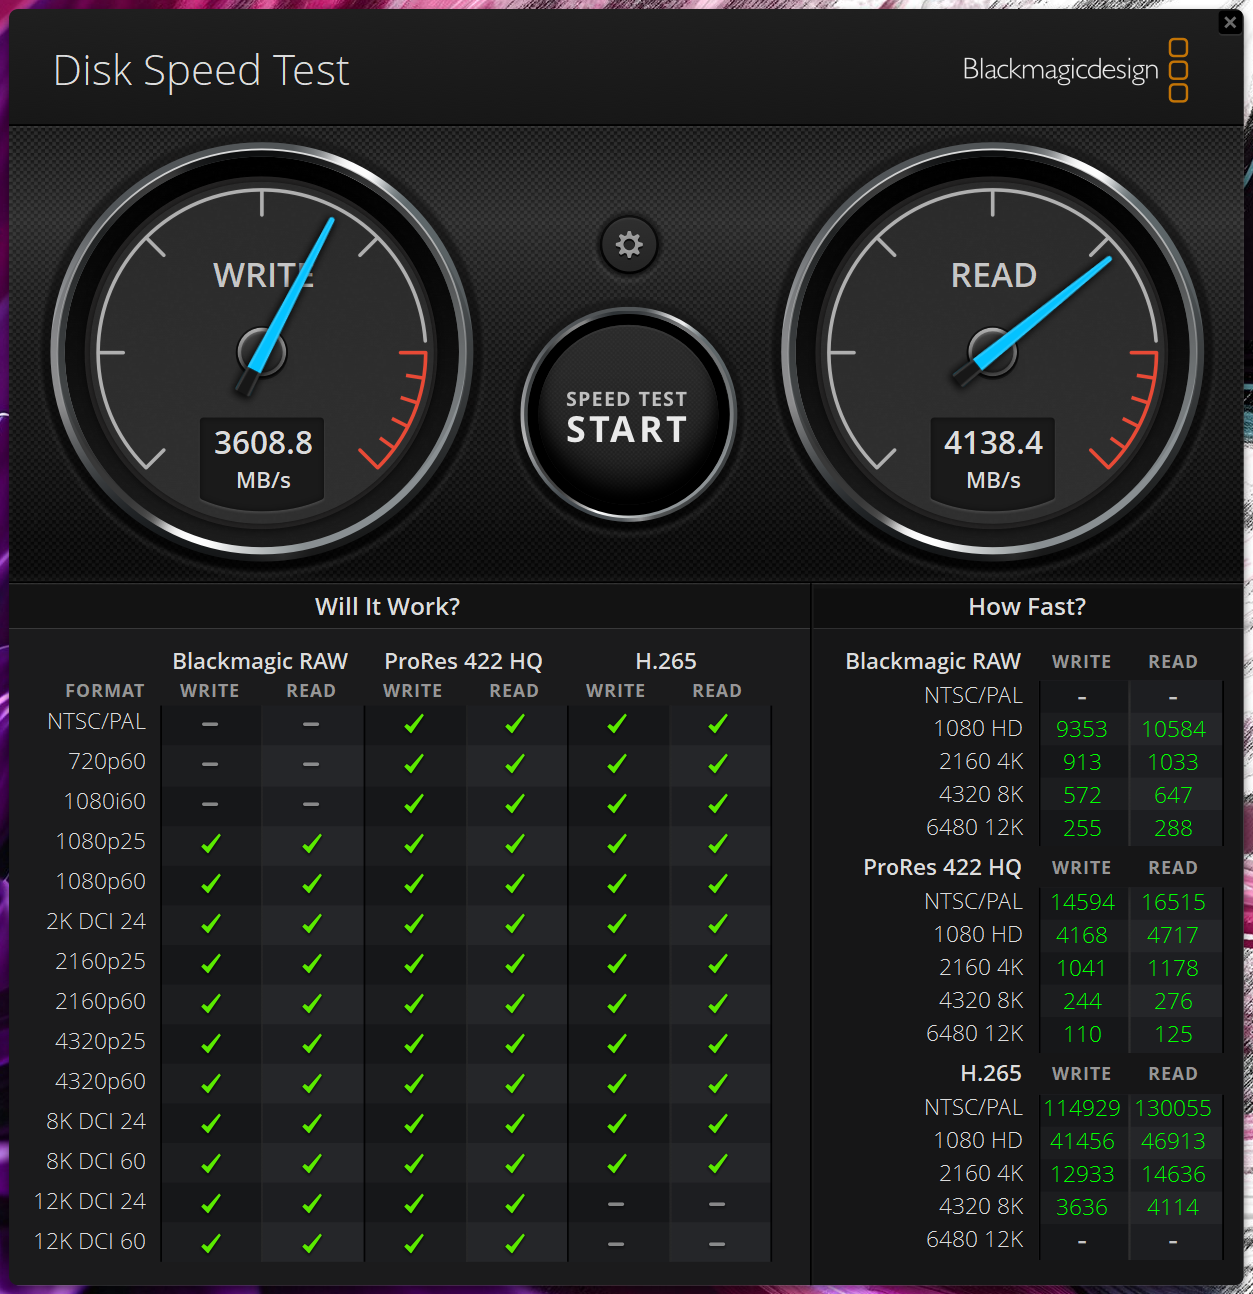Select the 8K DCI 60 format label
Screen dimensions: 1253x1294
point(96,1161)
